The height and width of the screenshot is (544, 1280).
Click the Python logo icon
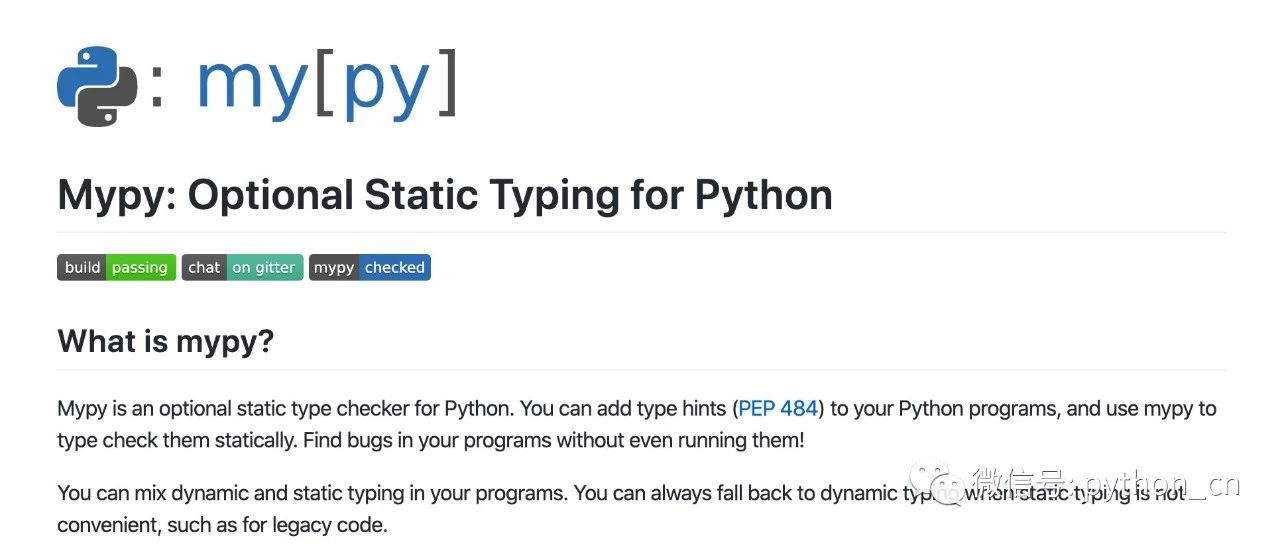pyautogui.click(x=97, y=86)
